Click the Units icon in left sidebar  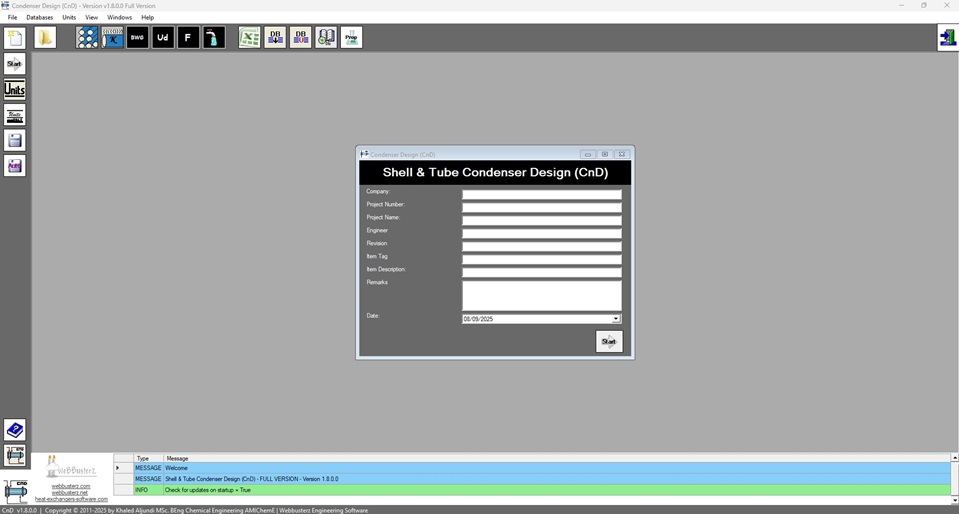[x=15, y=90]
